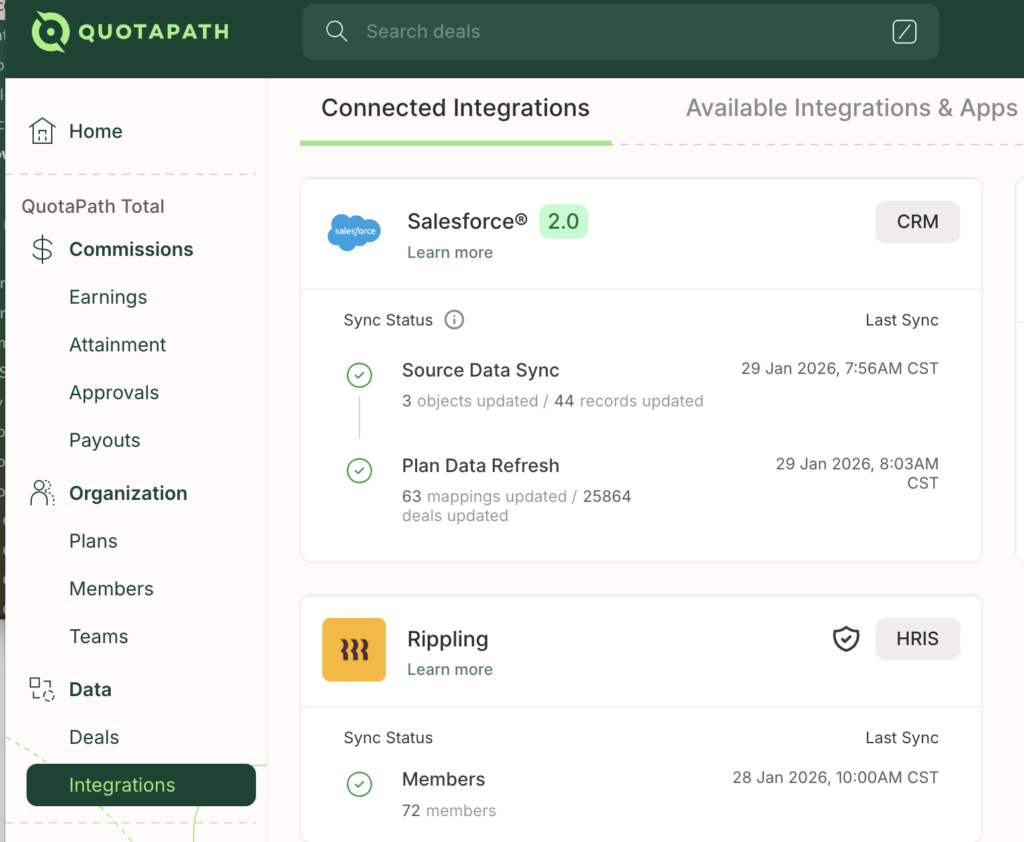Select the Home house icon
The width and height of the screenshot is (1024, 842).
click(42, 130)
